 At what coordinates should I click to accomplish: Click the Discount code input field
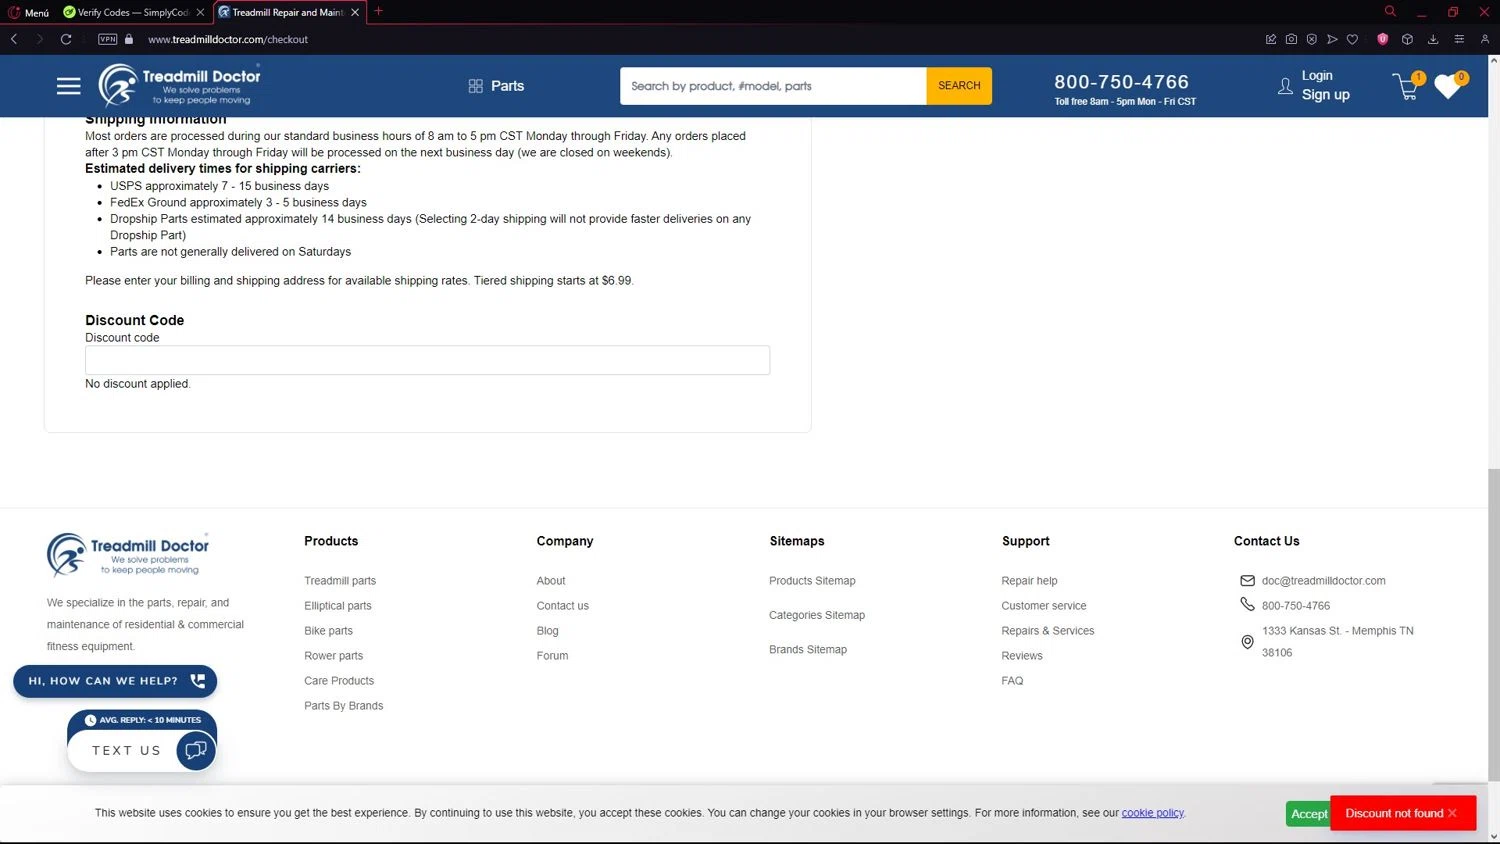pos(427,360)
